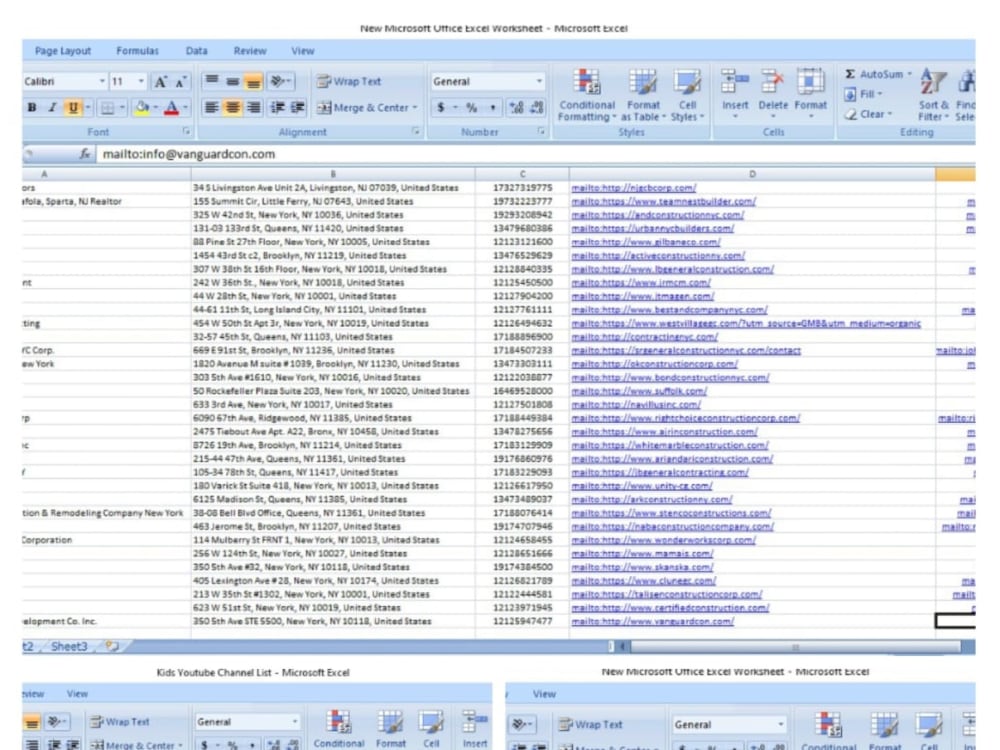Toggle Bold formatting in main Excel window

[x=32, y=108]
